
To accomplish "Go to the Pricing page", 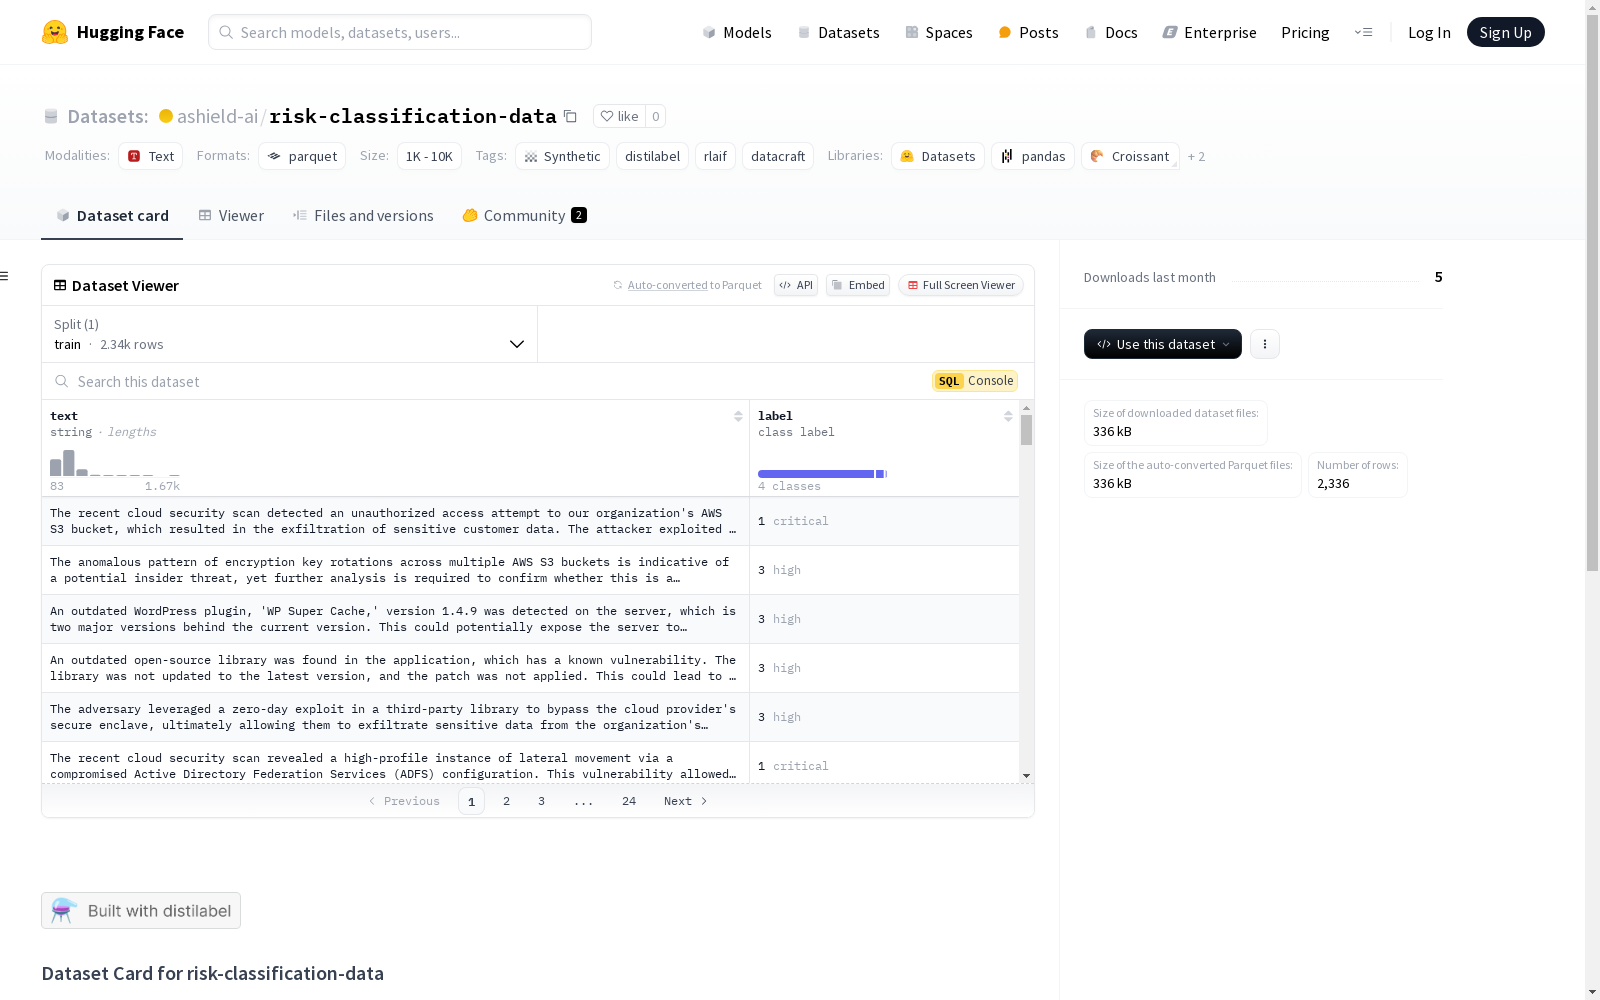I will pos(1305,32).
